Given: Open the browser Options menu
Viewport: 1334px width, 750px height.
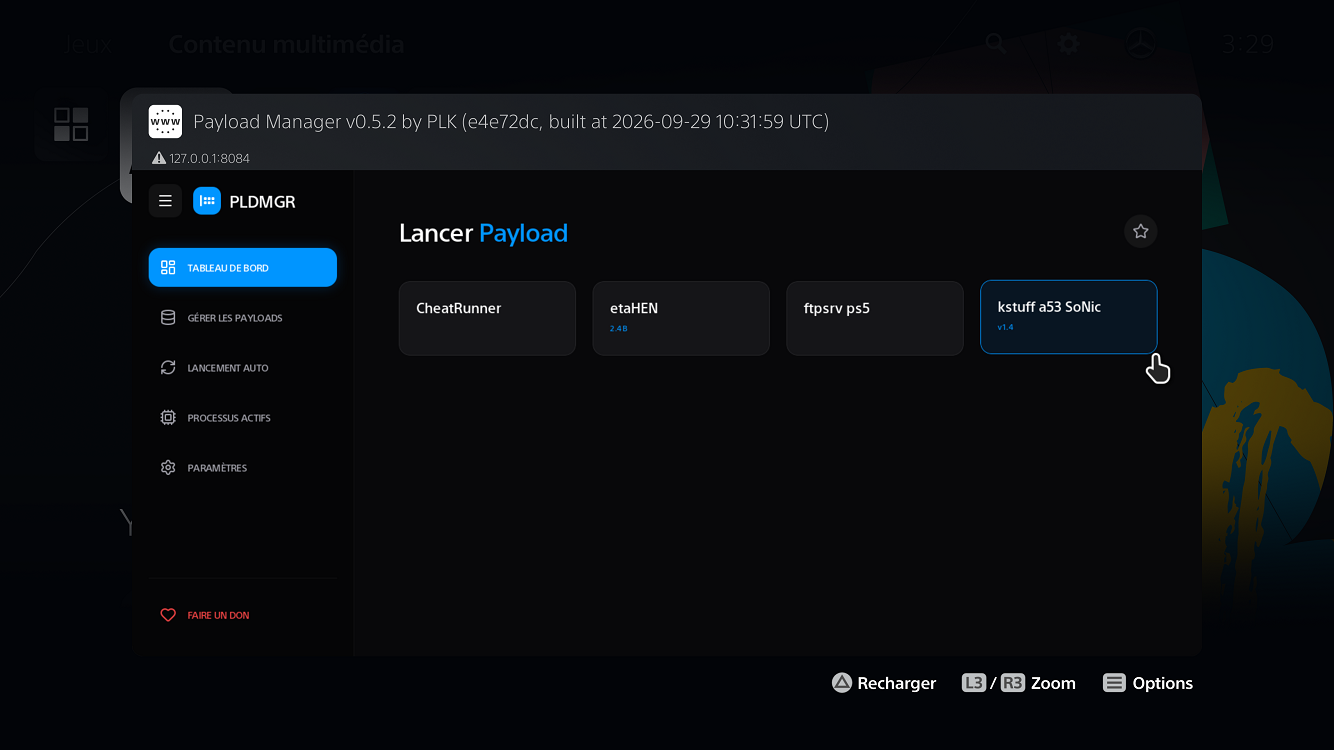Looking at the screenshot, I should pyautogui.click(x=1148, y=683).
